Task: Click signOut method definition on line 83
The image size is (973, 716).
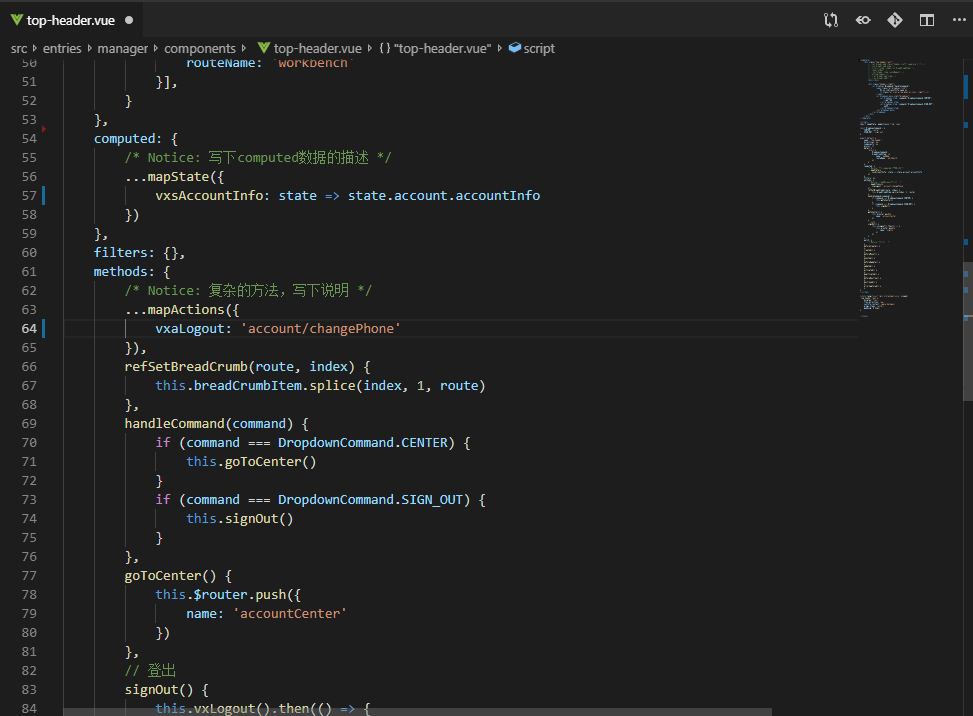Action: tap(151, 689)
